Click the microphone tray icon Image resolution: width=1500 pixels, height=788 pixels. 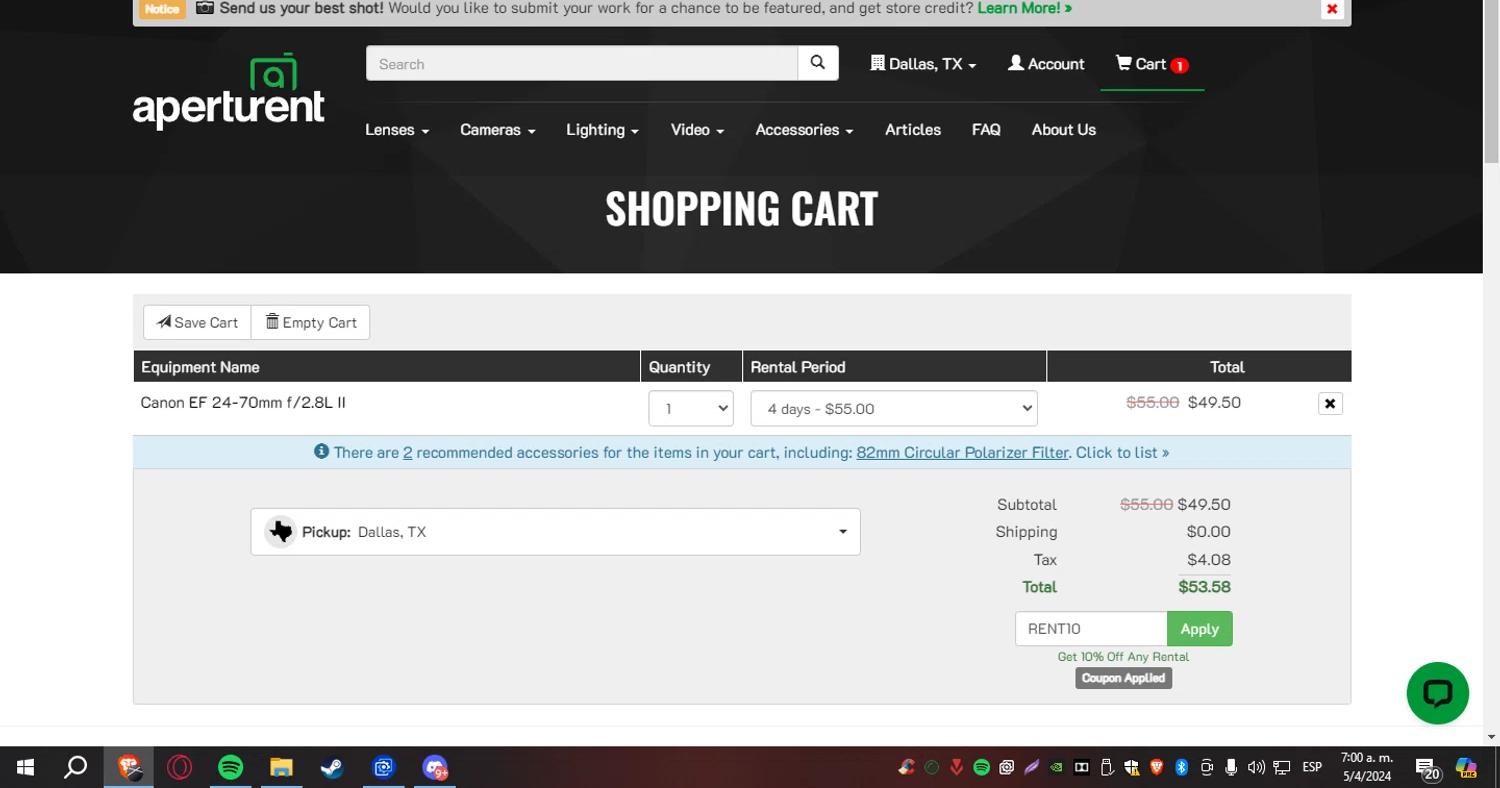tap(1231, 767)
